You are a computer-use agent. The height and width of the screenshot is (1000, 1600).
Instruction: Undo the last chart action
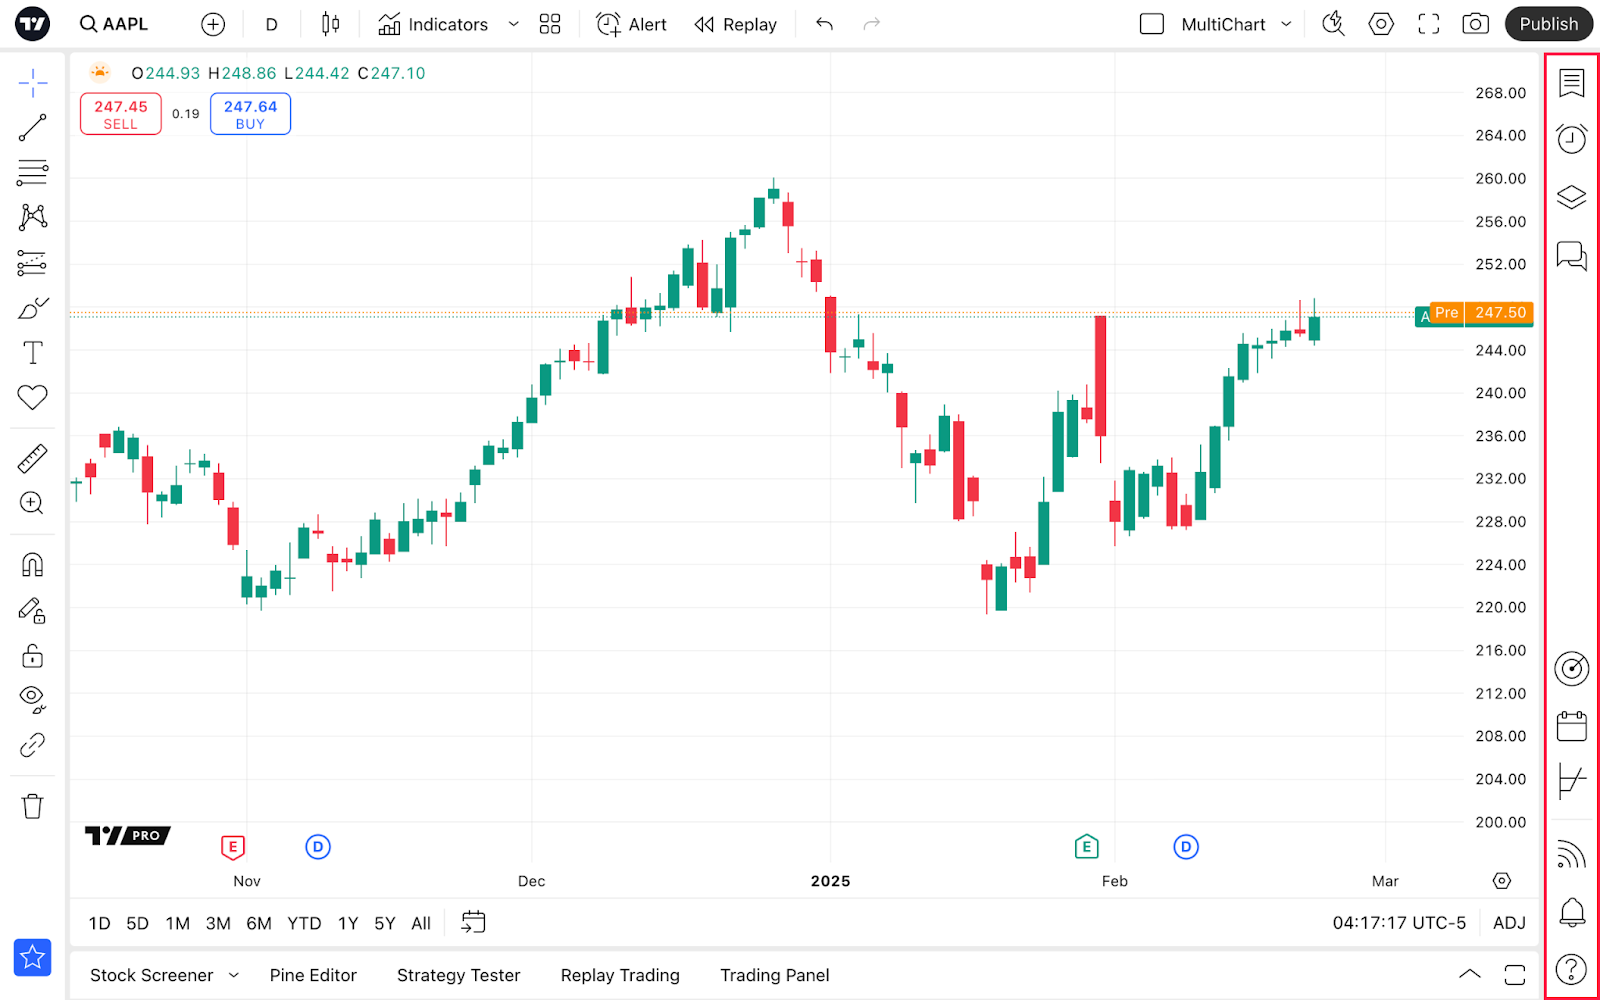[824, 24]
